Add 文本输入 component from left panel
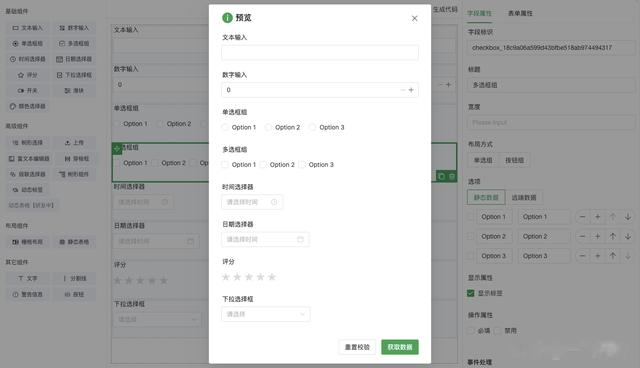Viewport: 640px width, 368px height. click(27, 28)
